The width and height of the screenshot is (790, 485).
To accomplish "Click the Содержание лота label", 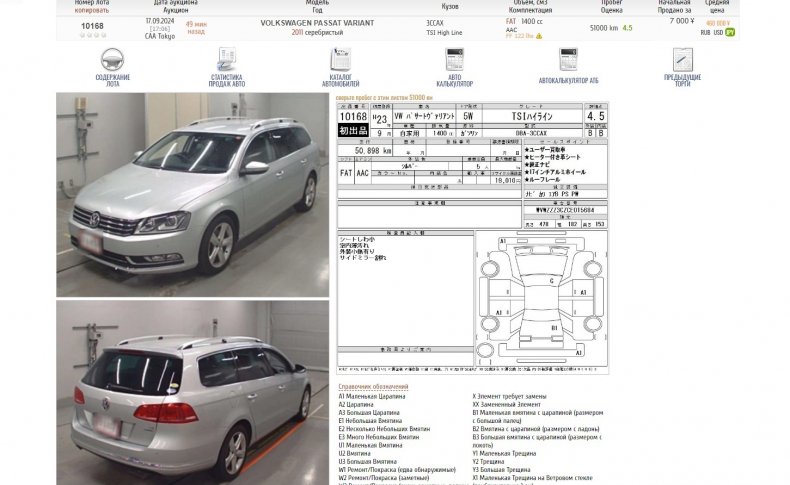I will [x=112, y=81].
